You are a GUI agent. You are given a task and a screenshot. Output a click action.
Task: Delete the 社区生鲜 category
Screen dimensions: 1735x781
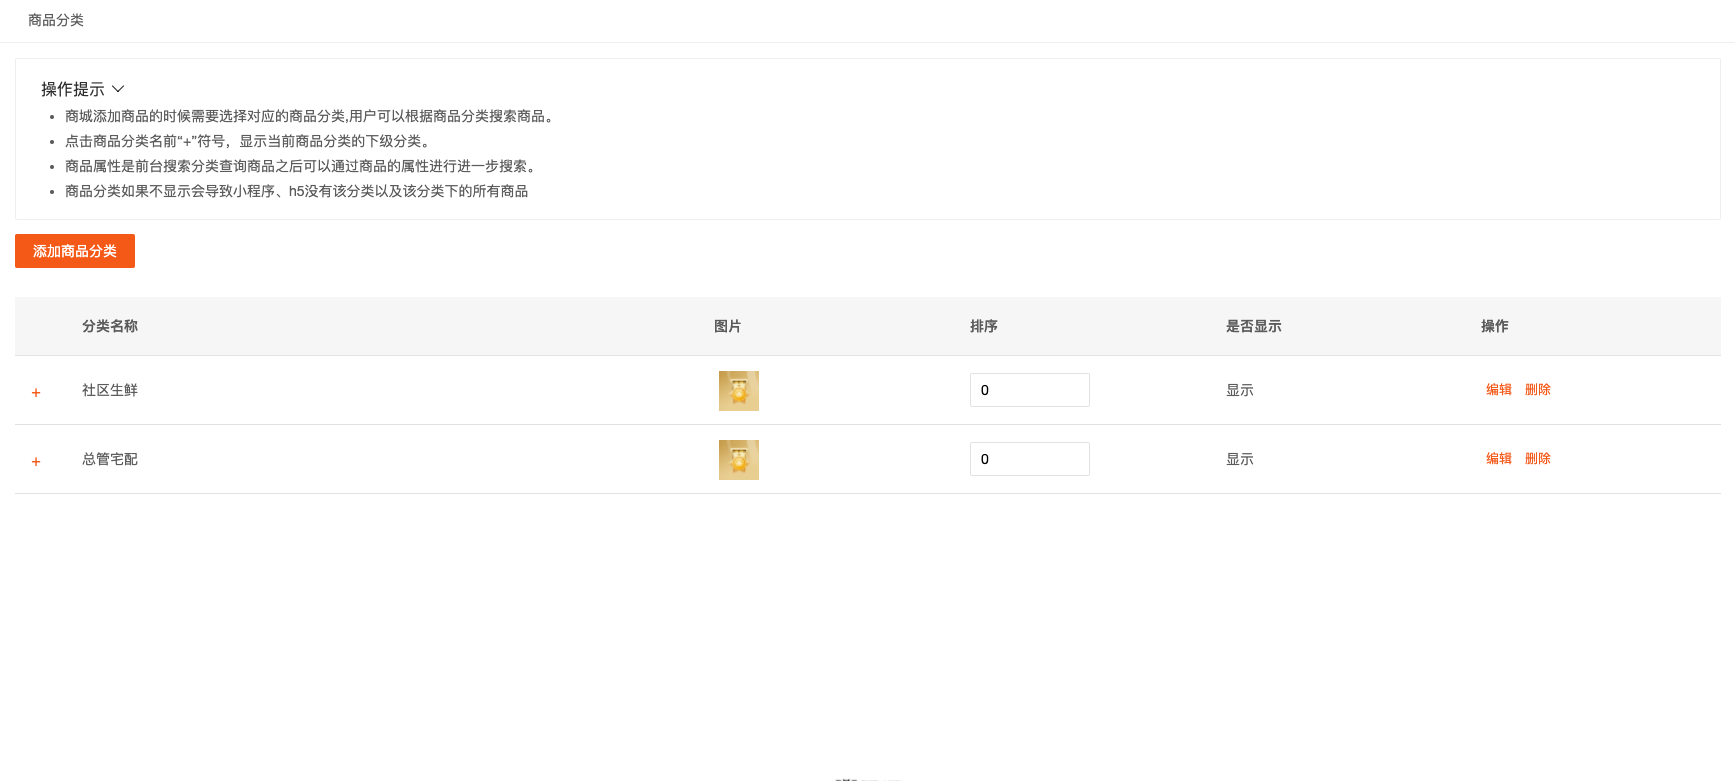(1538, 390)
